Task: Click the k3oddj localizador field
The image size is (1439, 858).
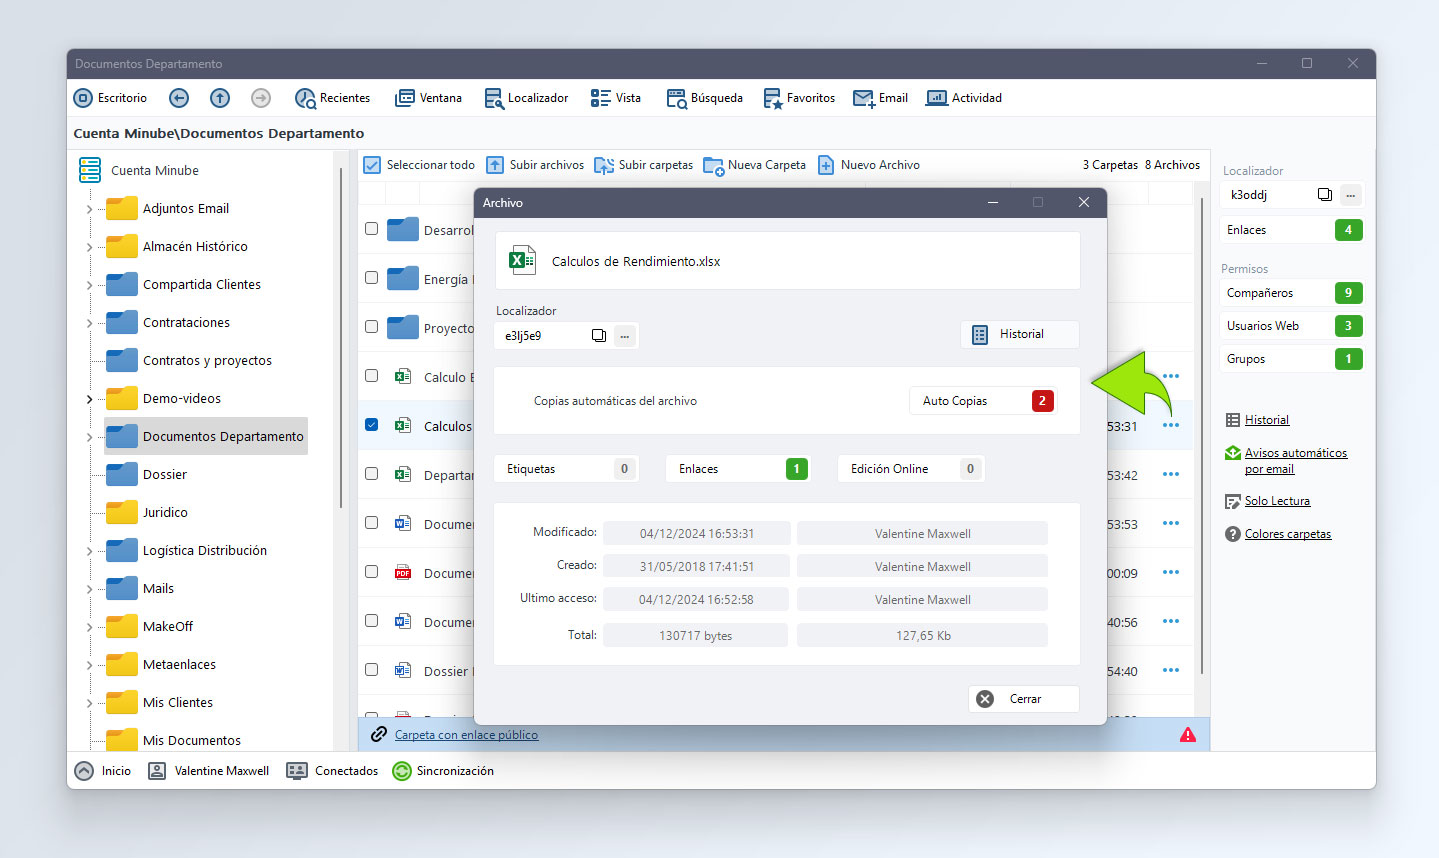Action: (1265, 195)
